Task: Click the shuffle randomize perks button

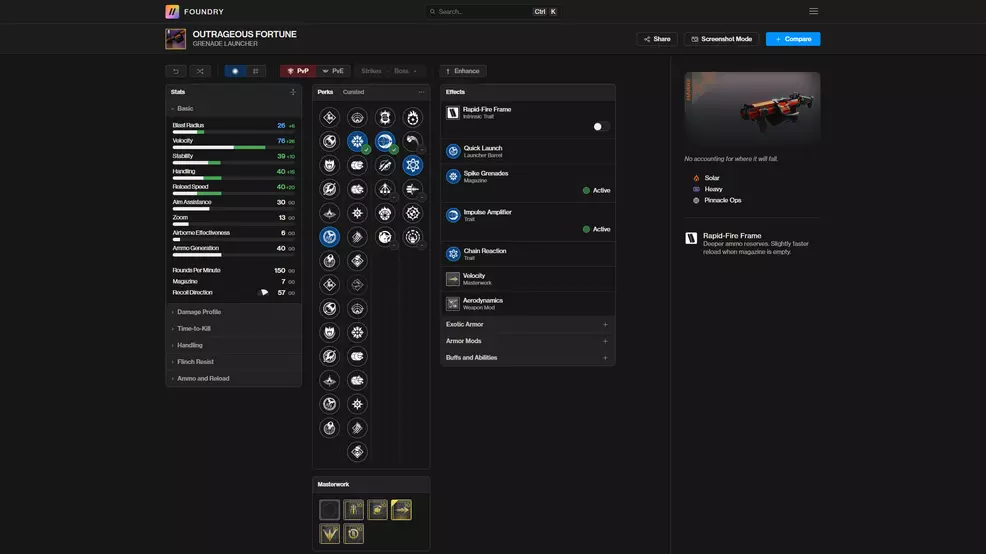Action: [200, 71]
